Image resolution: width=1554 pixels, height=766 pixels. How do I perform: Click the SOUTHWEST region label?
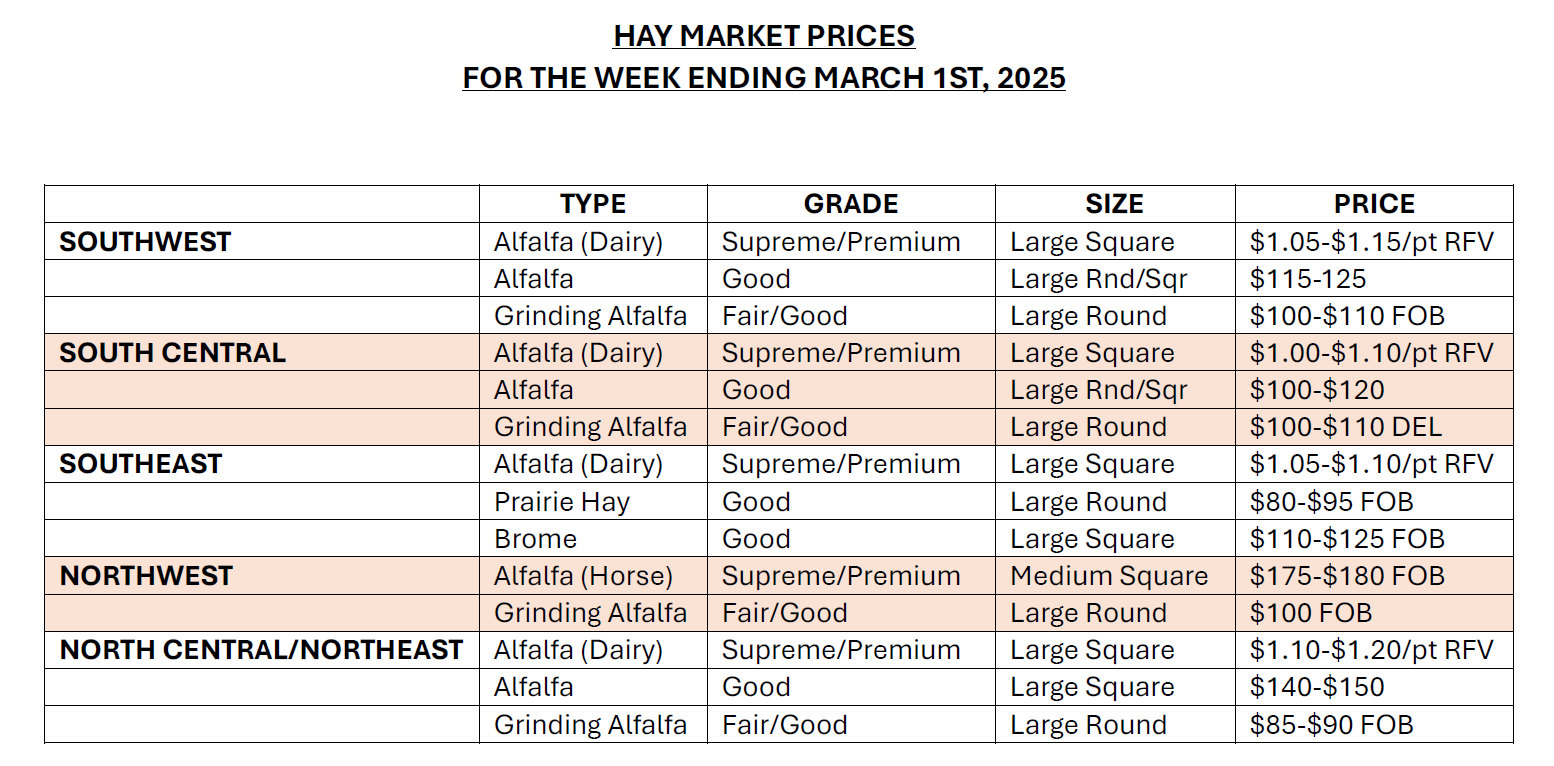(145, 242)
